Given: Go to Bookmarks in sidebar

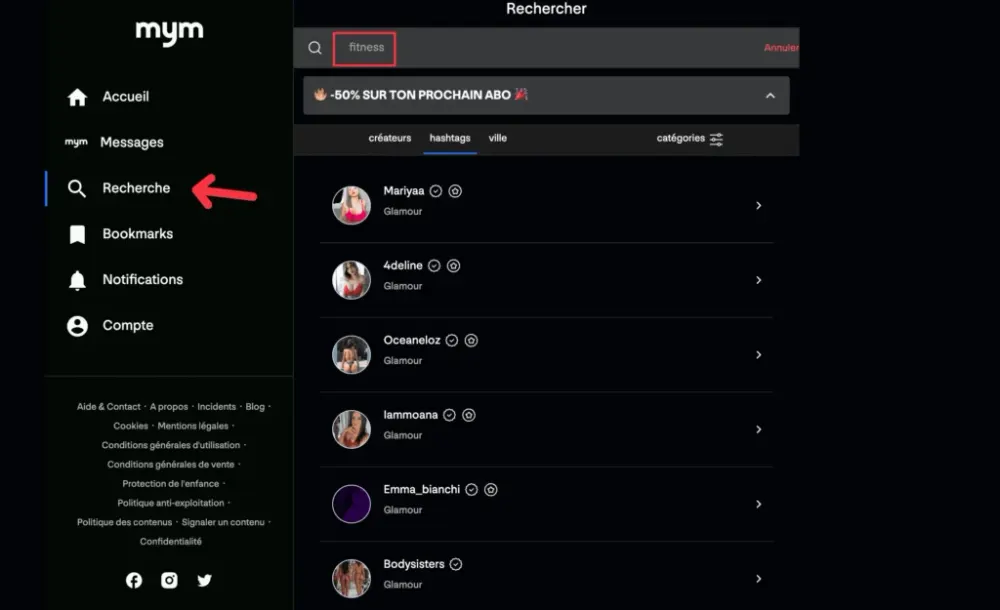Looking at the screenshot, I should pyautogui.click(x=138, y=234).
